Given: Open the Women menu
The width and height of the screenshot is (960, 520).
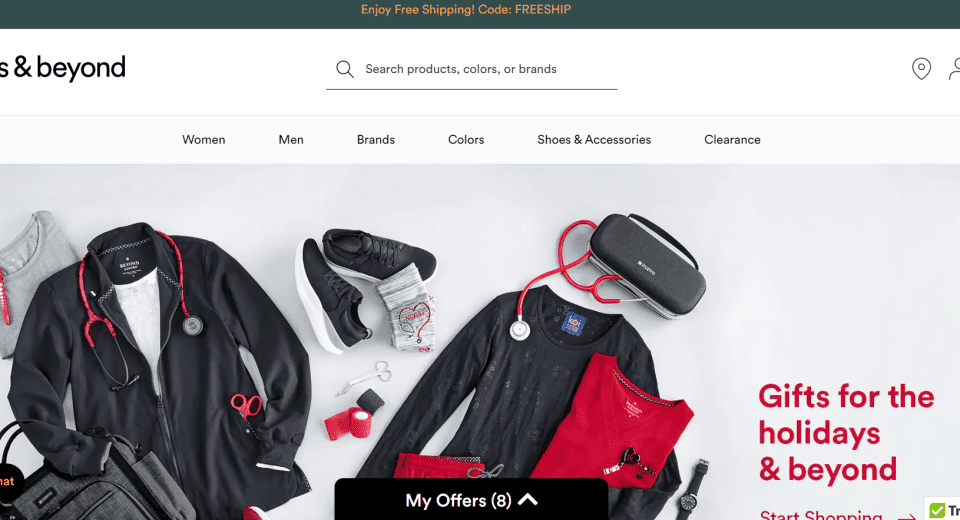Looking at the screenshot, I should (203, 140).
